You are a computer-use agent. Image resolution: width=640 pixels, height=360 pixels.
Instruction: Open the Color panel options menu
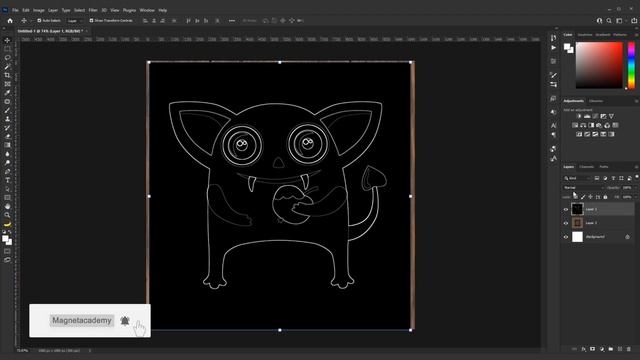[636, 35]
